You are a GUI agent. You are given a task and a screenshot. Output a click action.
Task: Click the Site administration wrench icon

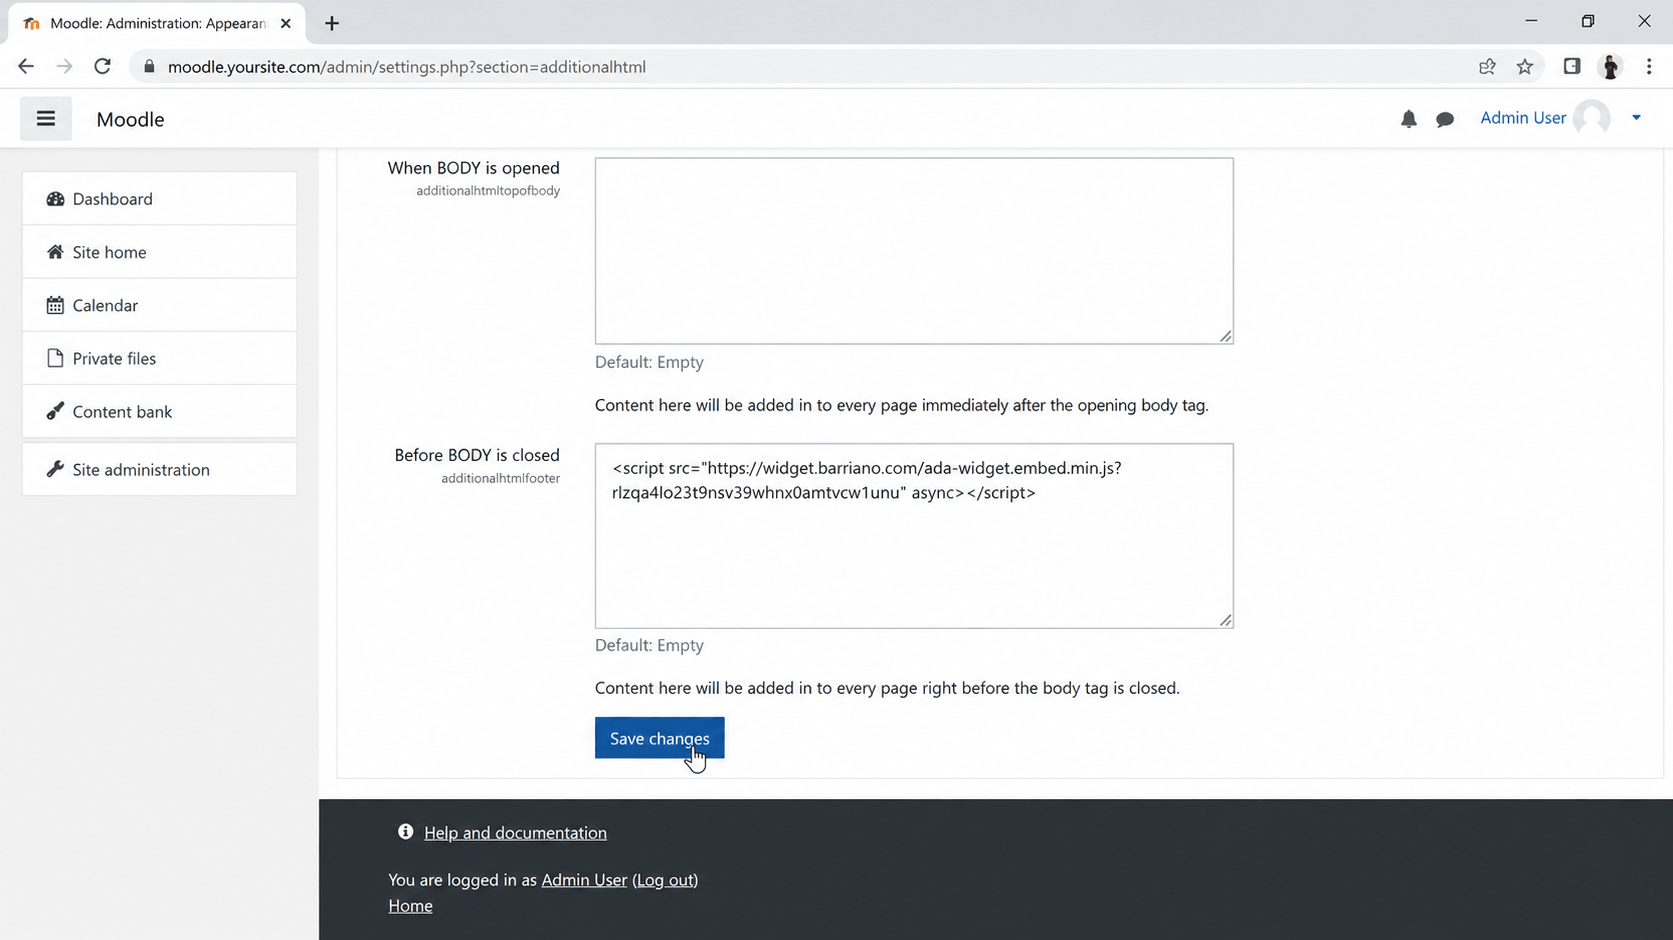(x=55, y=469)
